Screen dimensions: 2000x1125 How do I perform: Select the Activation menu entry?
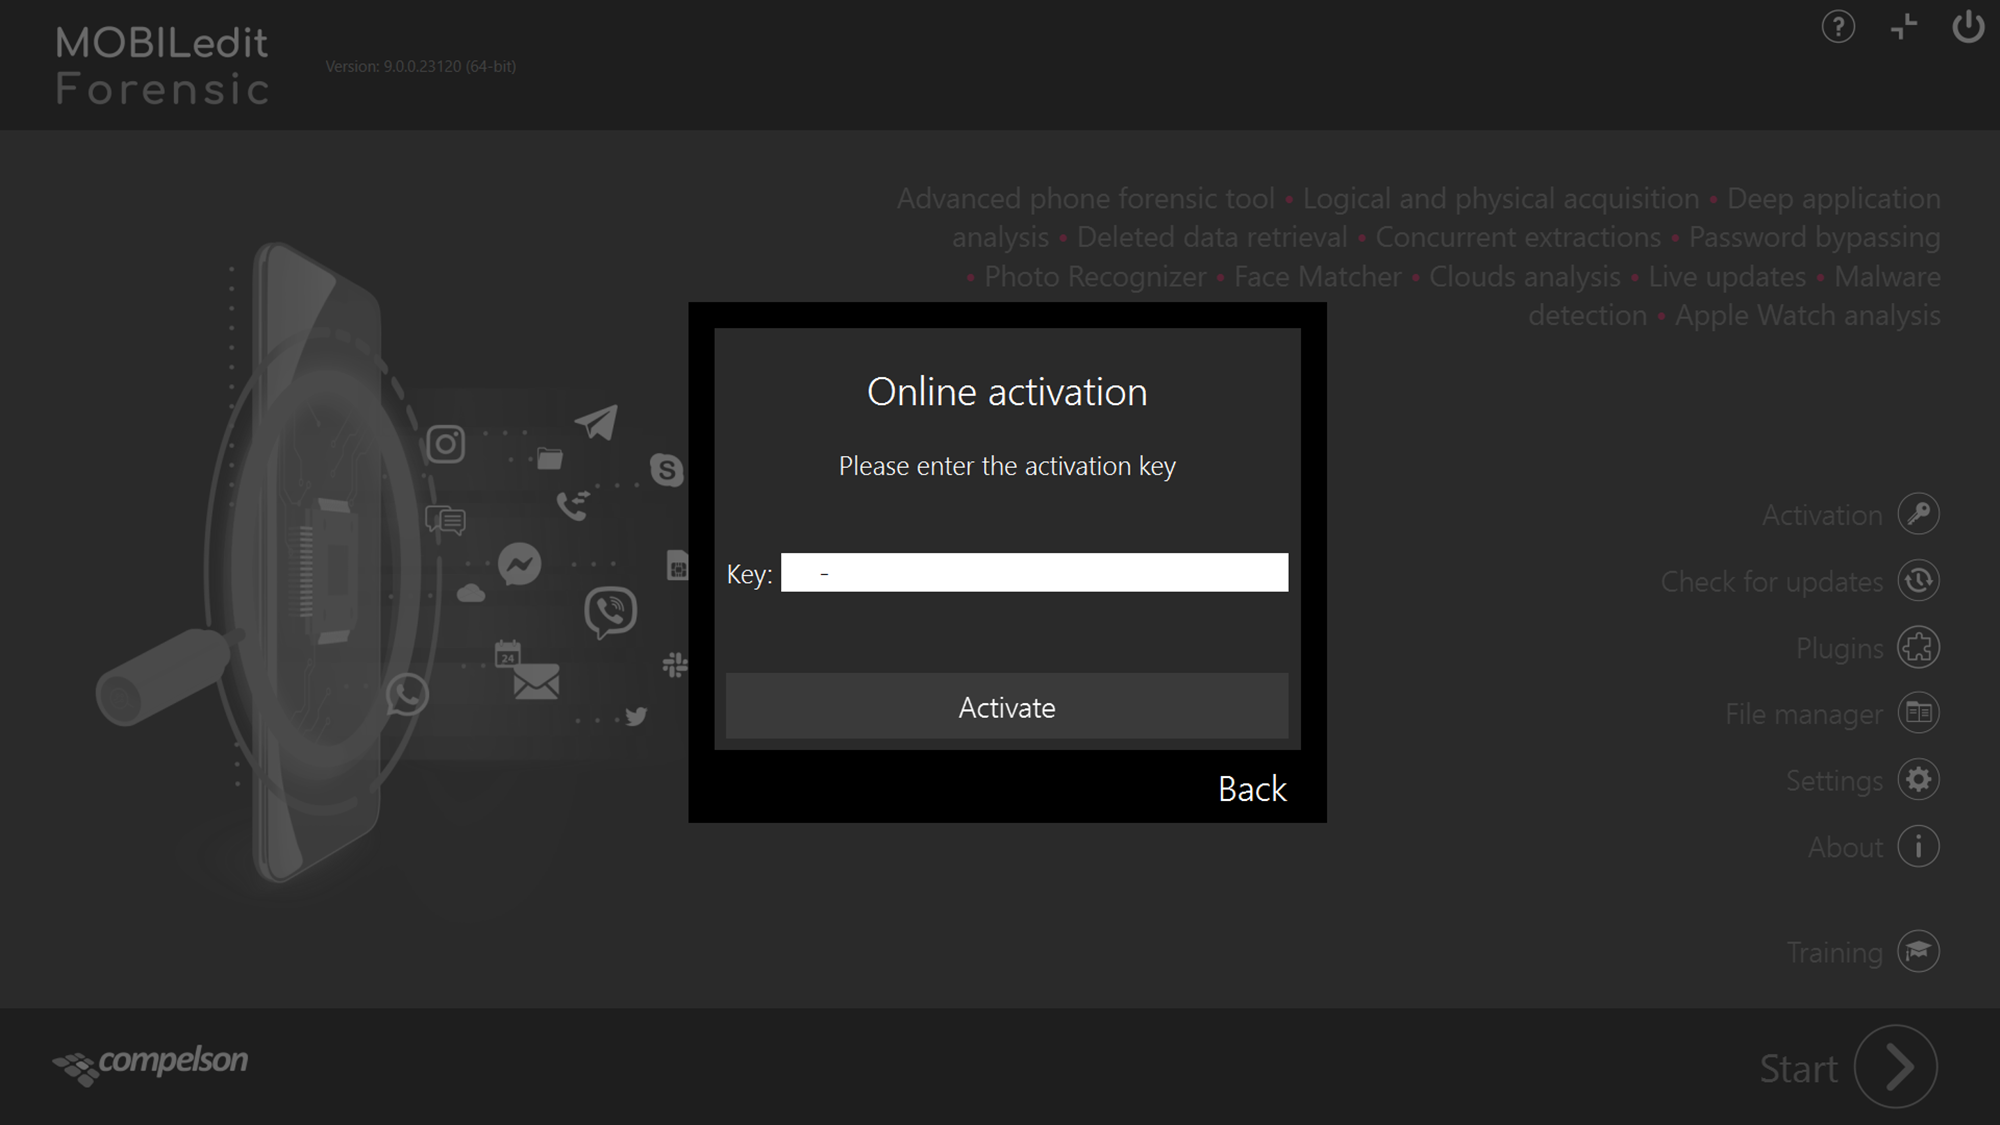point(1820,514)
